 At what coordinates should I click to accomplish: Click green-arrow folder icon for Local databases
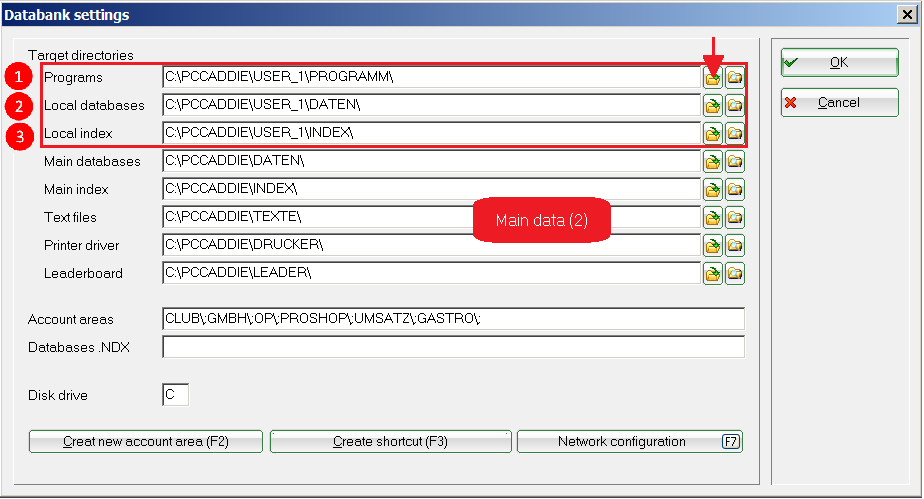[713, 105]
